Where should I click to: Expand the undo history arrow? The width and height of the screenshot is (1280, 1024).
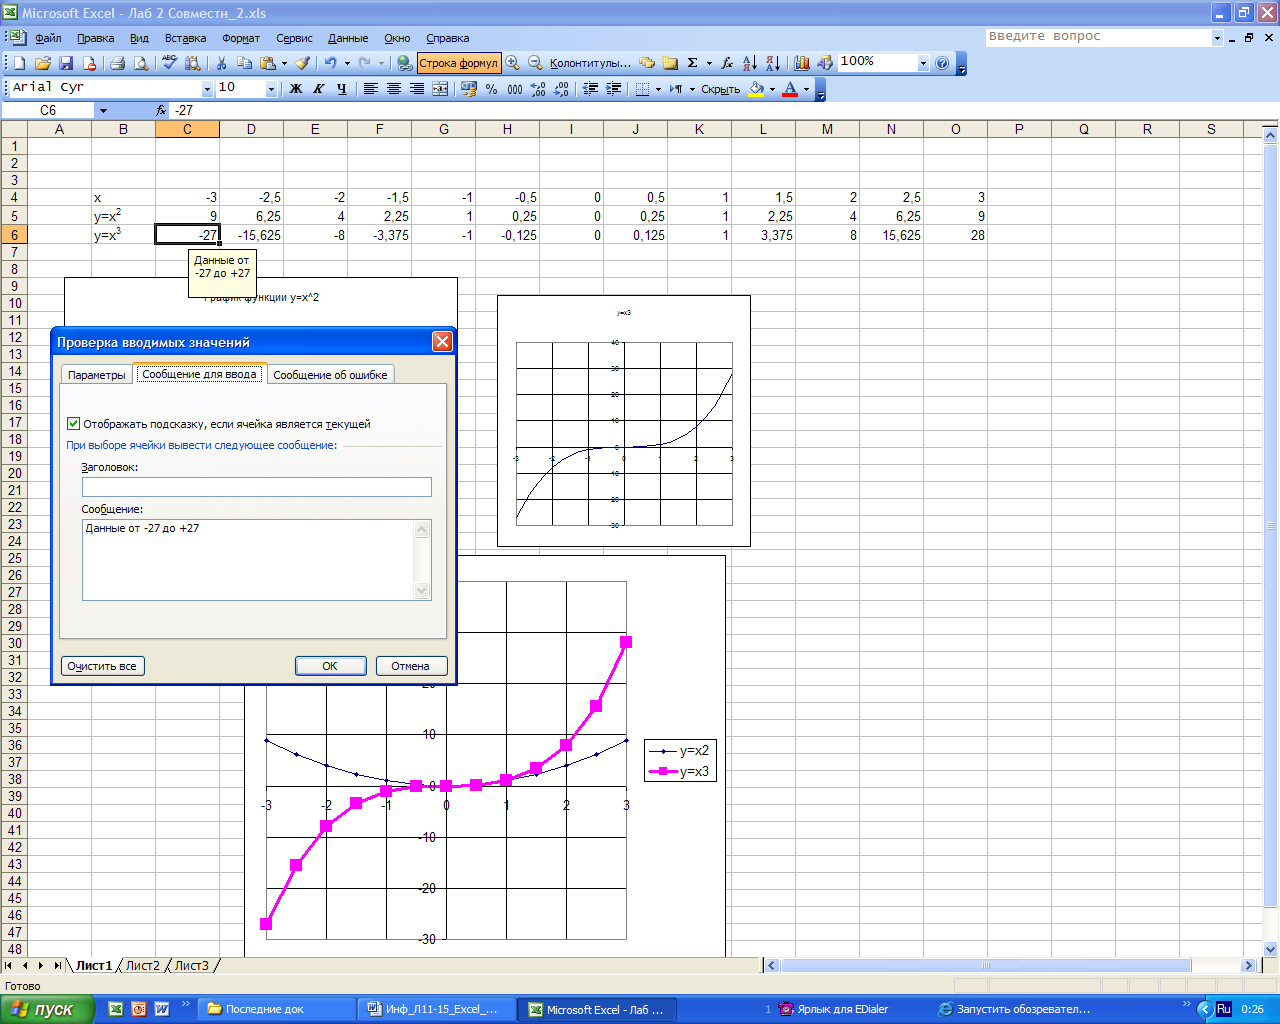coord(347,63)
